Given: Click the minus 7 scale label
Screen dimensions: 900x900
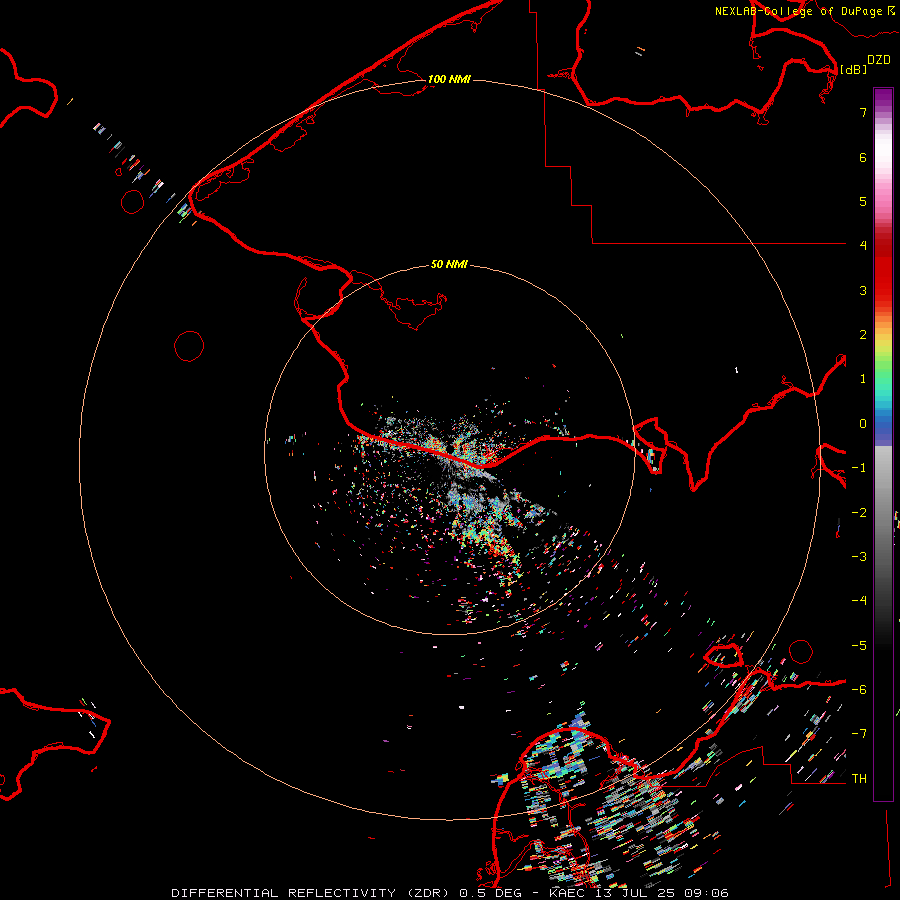Looking at the screenshot, I should [x=859, y=734].
